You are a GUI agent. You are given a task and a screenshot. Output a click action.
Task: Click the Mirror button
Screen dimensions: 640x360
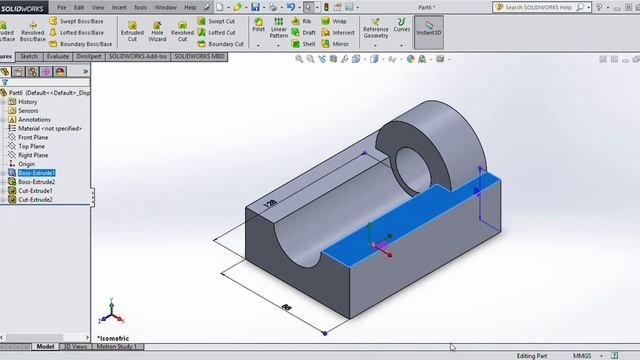tap(335, 44)
